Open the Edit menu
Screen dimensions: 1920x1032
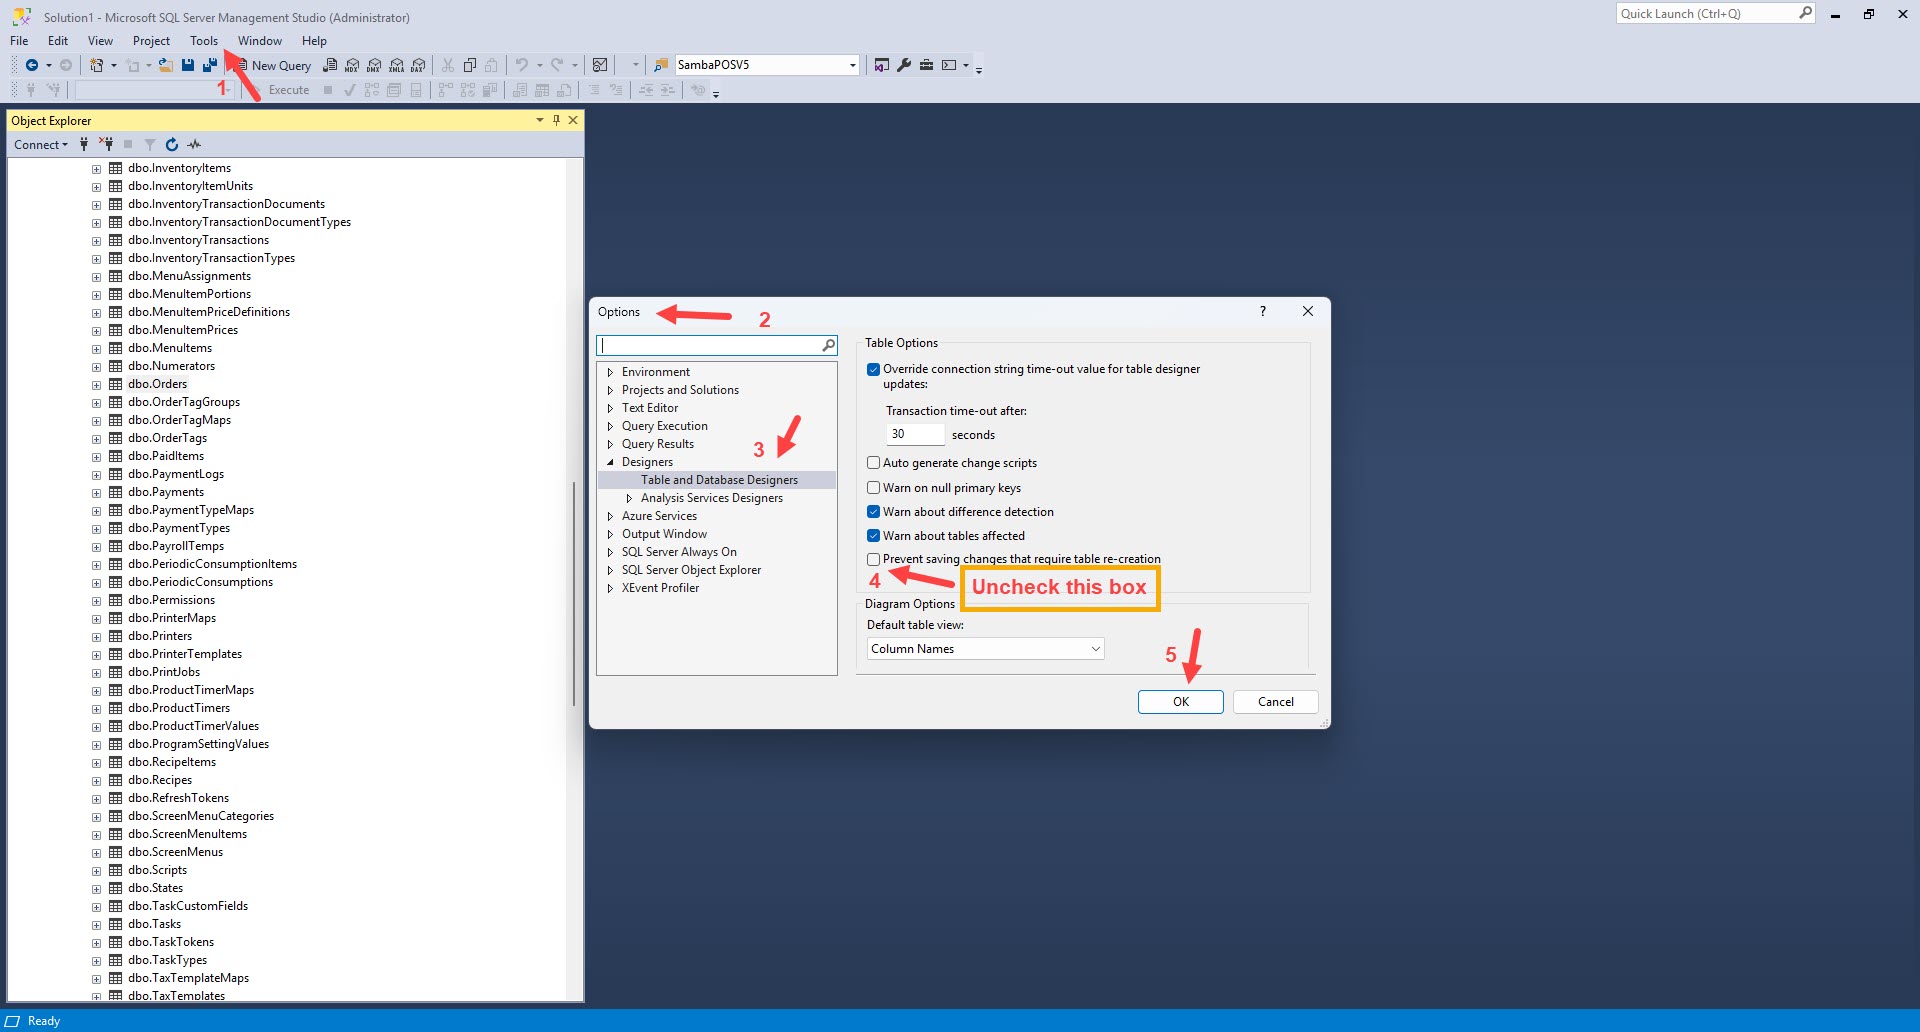coord(58,41)
